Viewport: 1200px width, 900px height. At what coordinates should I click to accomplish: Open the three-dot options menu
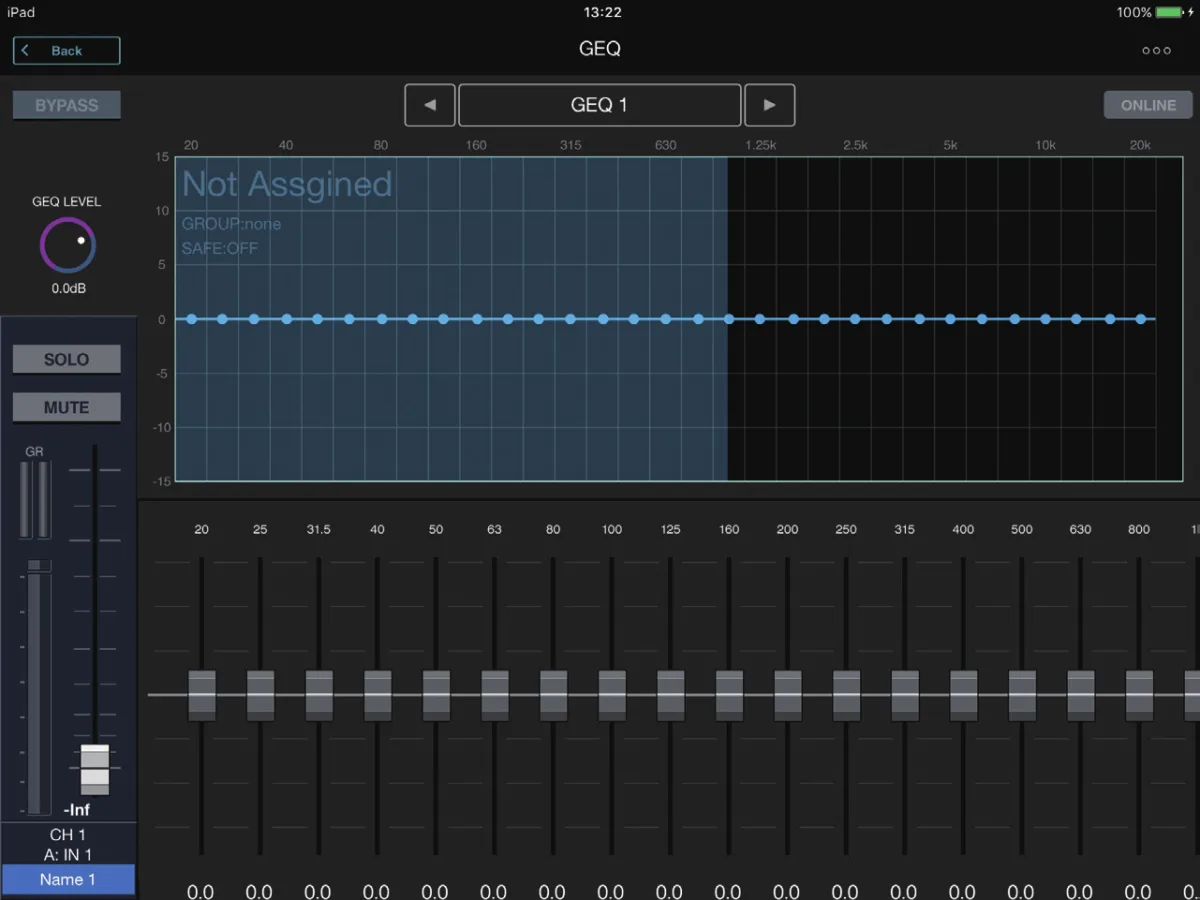pyautogui.click(x=1156, y=51)
